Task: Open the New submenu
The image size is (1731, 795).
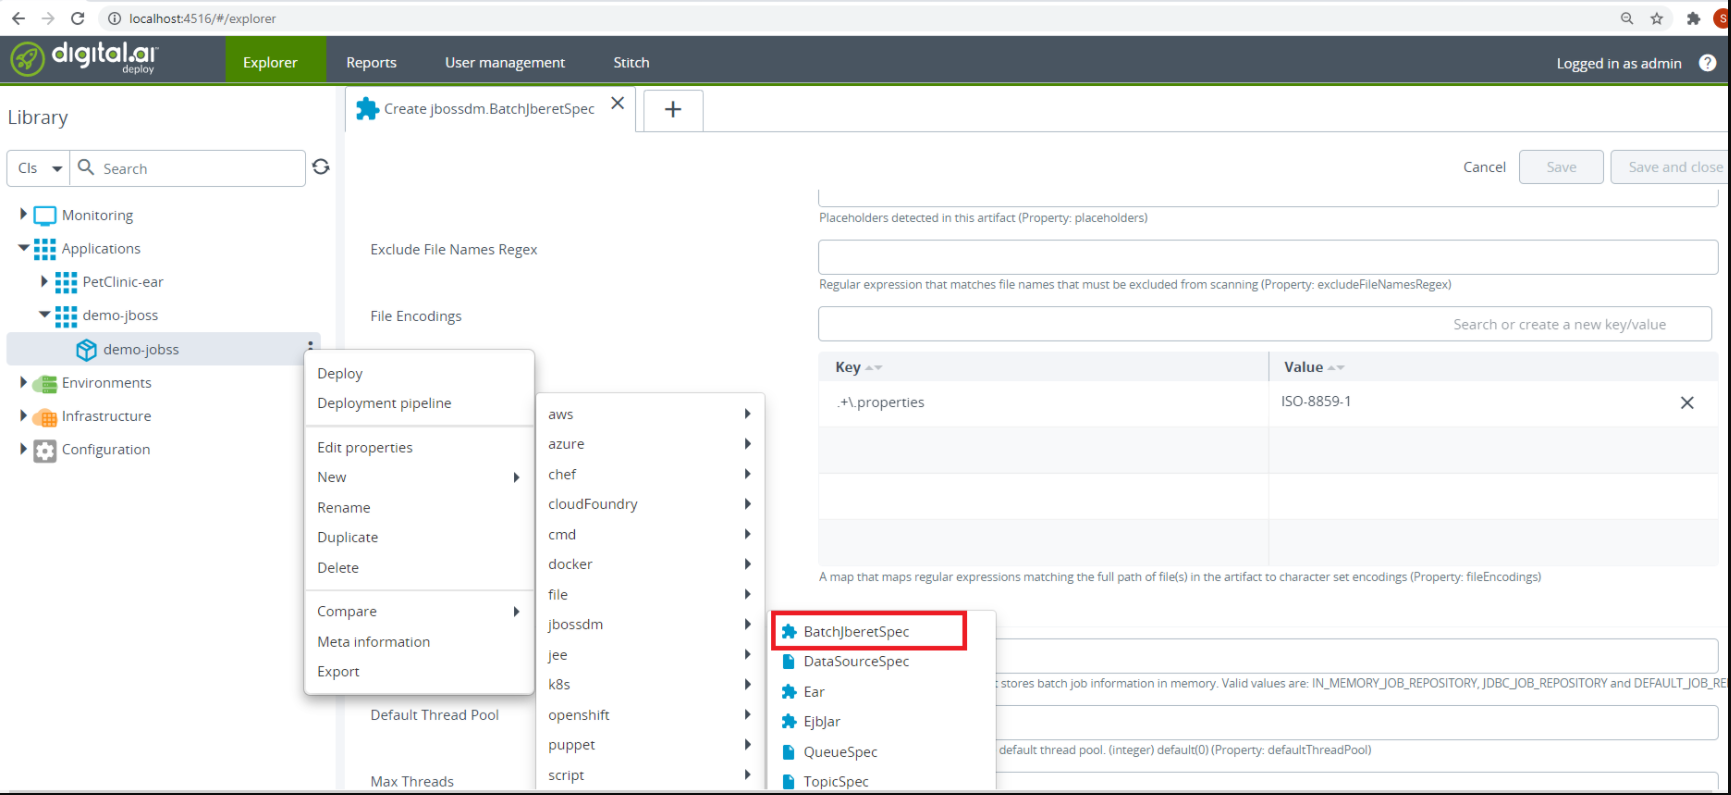Action: click(x=419, y=477)
